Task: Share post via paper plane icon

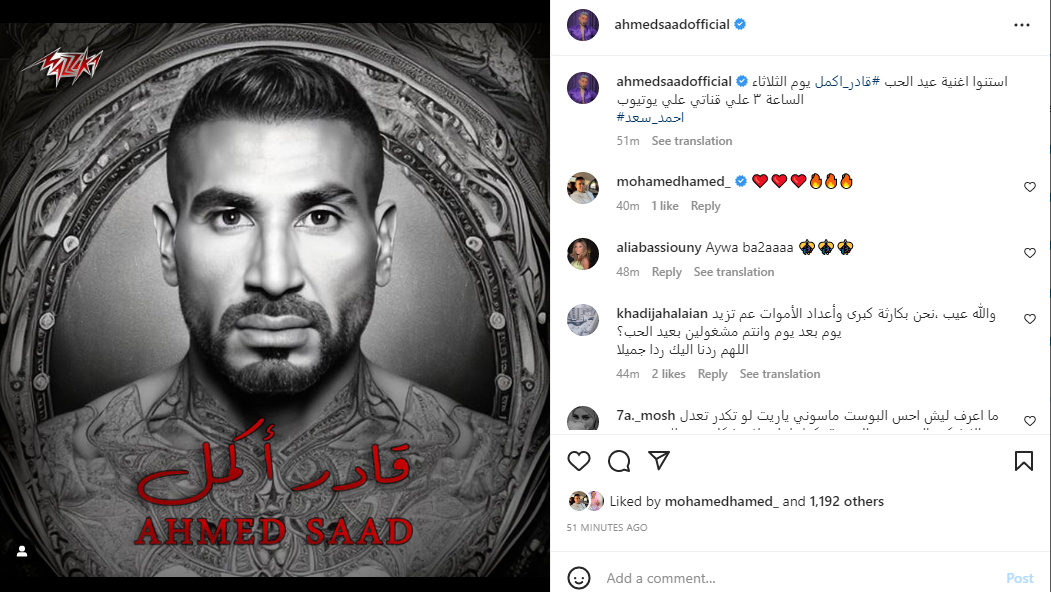Action: (659, 461)
